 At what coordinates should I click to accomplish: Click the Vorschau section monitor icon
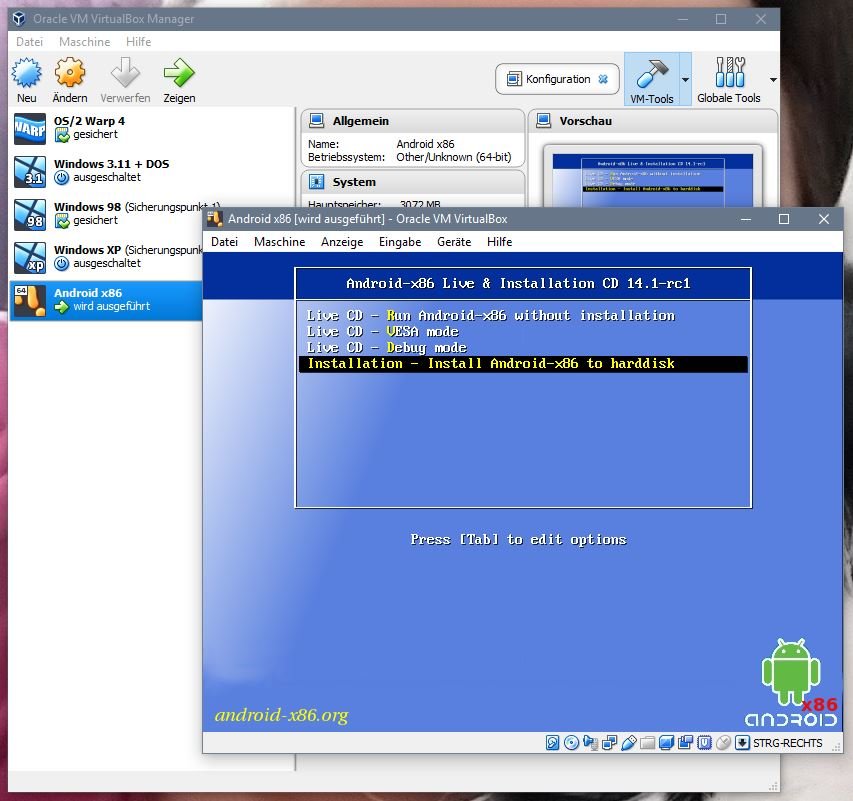click(543, 121)
